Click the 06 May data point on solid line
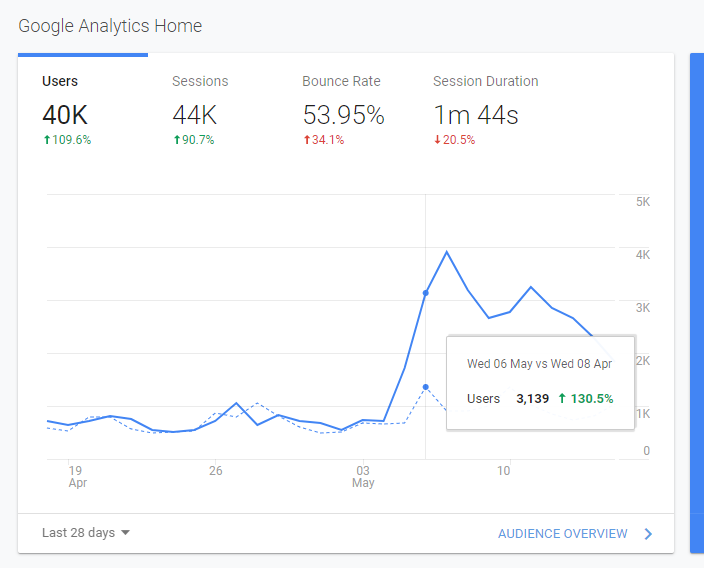 pyautogui.click(x=426, y=293)
